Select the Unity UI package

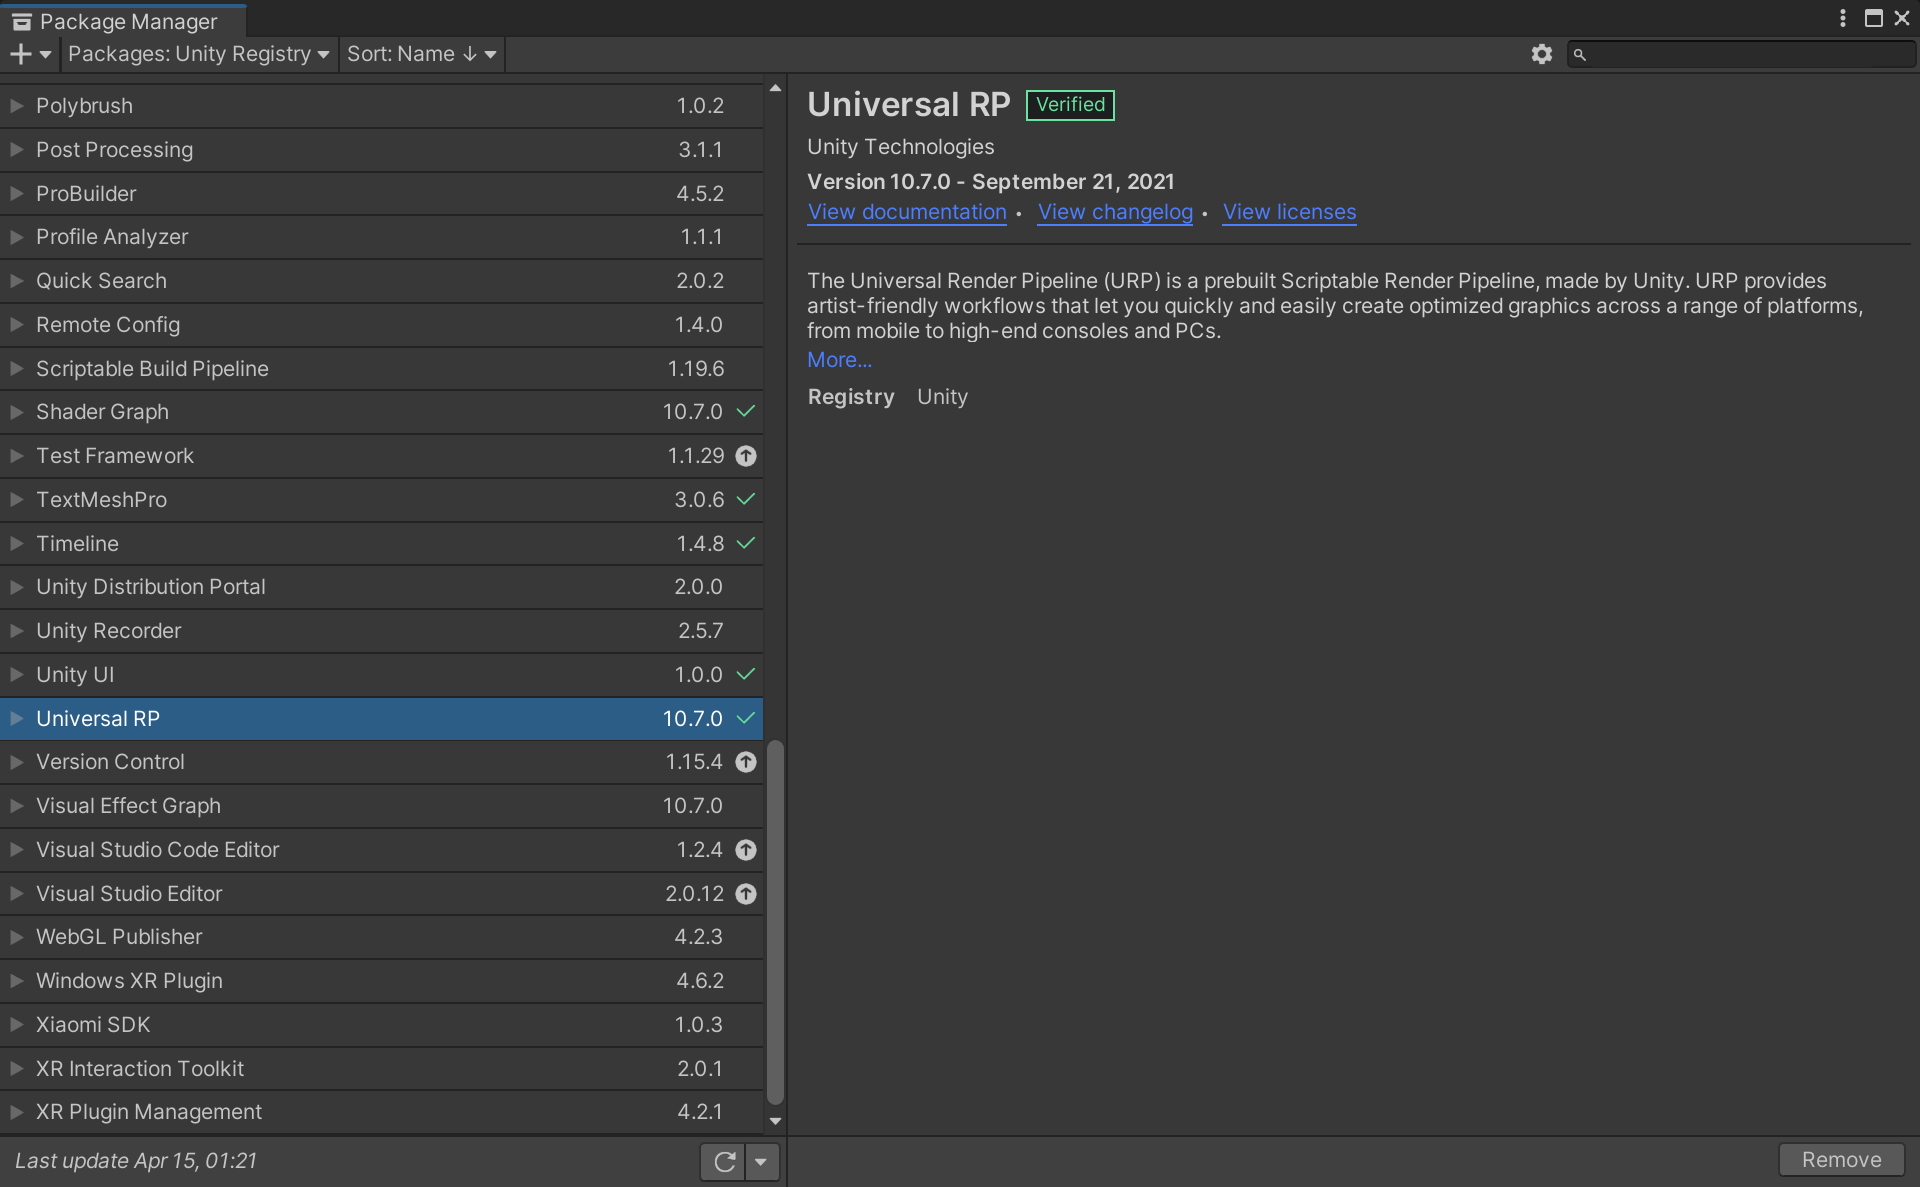point(381,675)
